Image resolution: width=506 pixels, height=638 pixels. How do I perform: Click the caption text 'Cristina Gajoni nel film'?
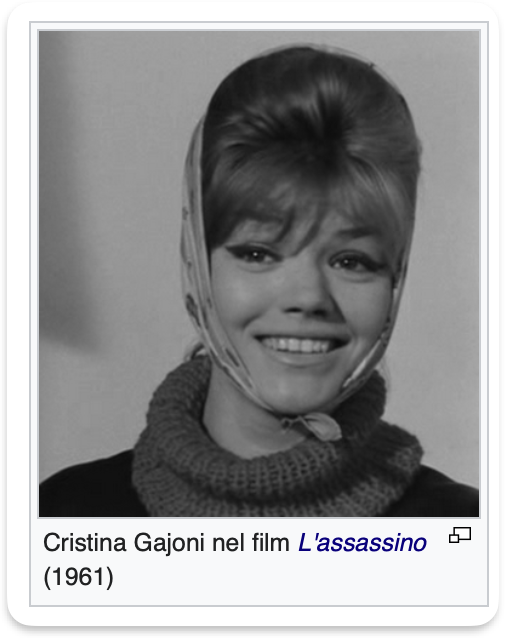(166, 543)
